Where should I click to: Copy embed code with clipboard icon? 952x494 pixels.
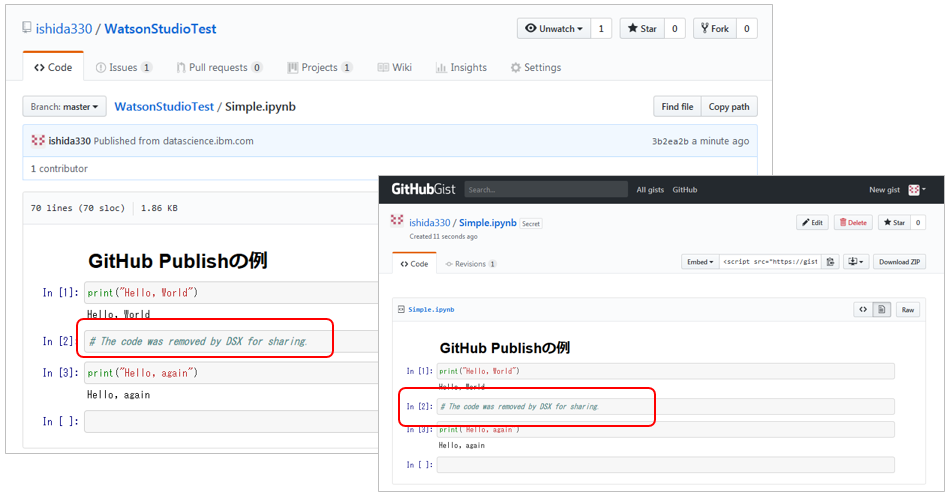[830, 262]
